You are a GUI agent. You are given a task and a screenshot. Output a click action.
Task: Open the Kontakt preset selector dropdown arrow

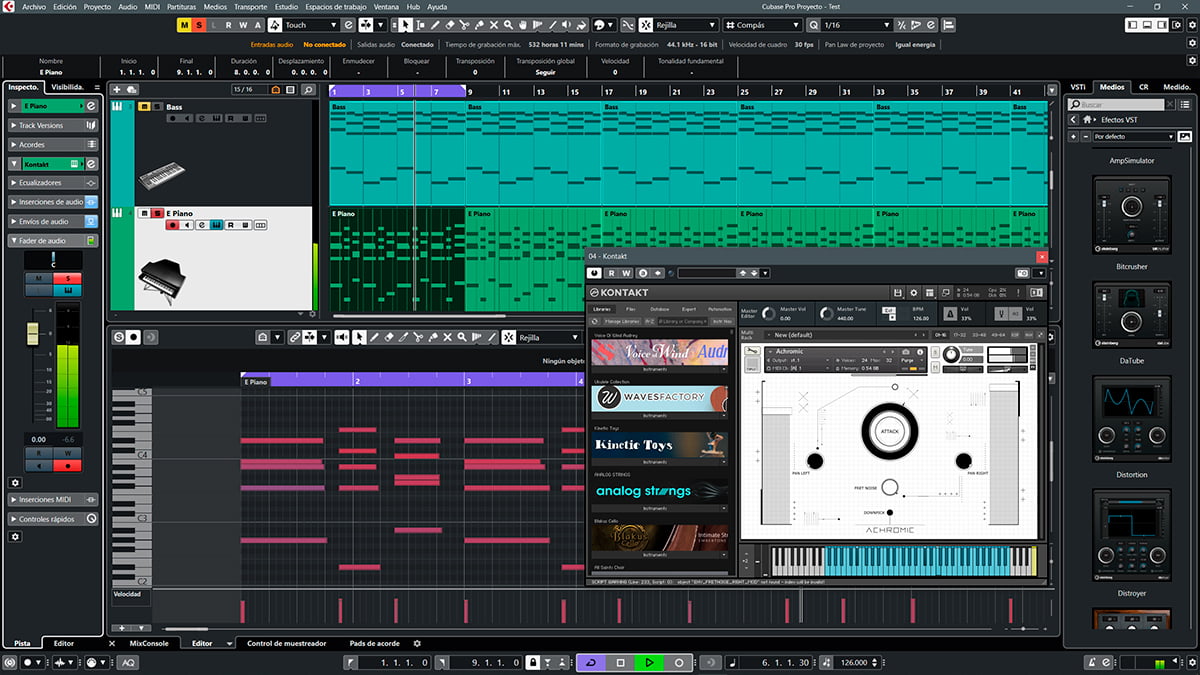tap(765, 273)
